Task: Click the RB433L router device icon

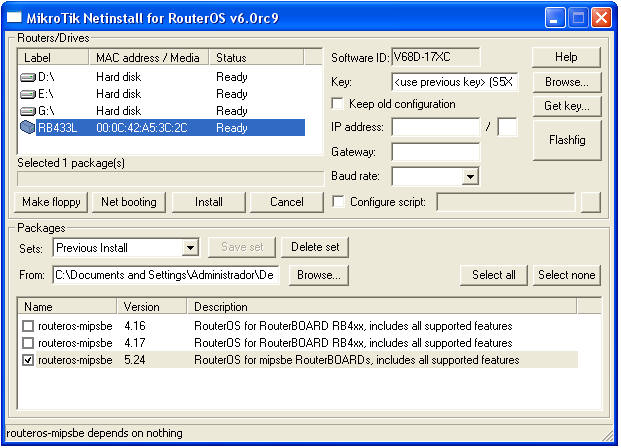Action: 27,128
